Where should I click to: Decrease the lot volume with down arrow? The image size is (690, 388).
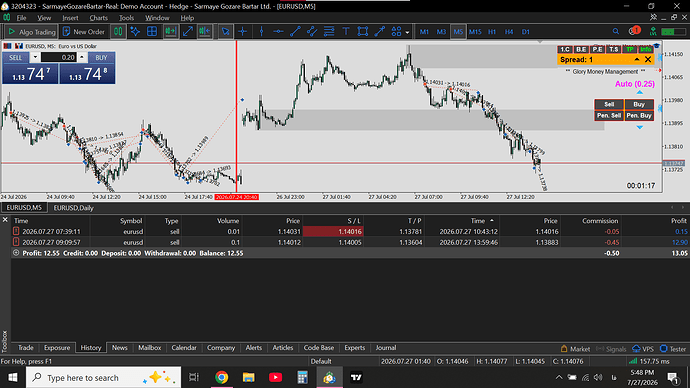[35, 58]
